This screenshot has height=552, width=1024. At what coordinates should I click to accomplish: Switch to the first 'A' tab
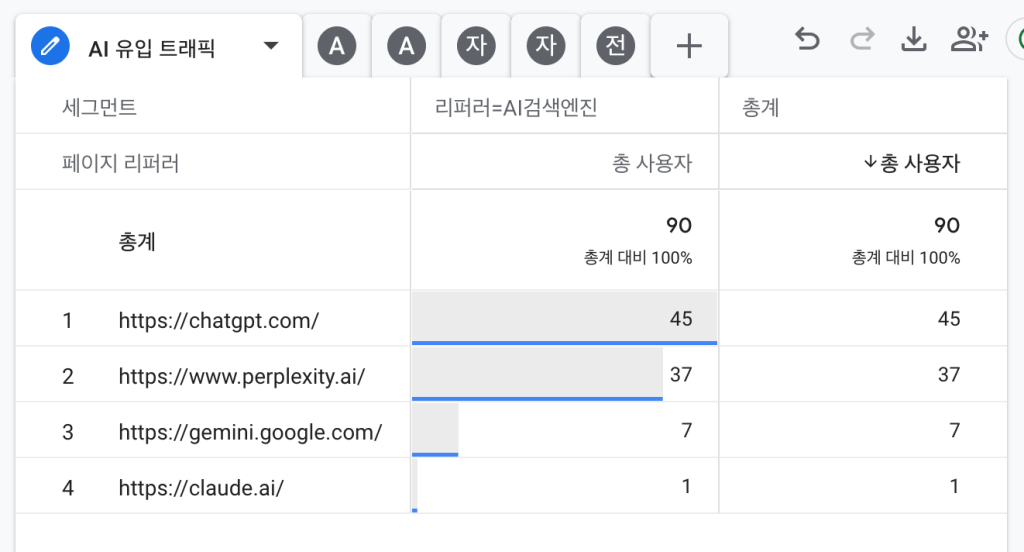point(337,46)
